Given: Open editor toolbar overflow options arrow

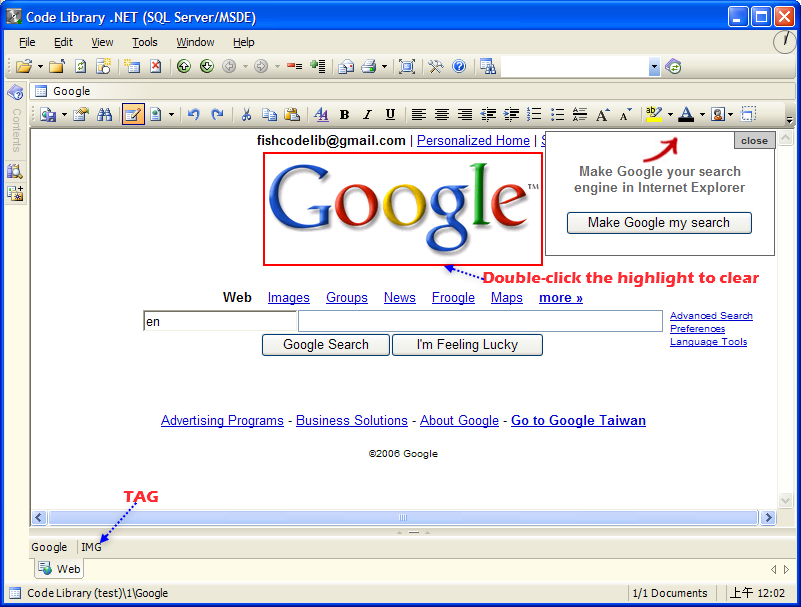Looking at the screenshot, I should (789, 120).
